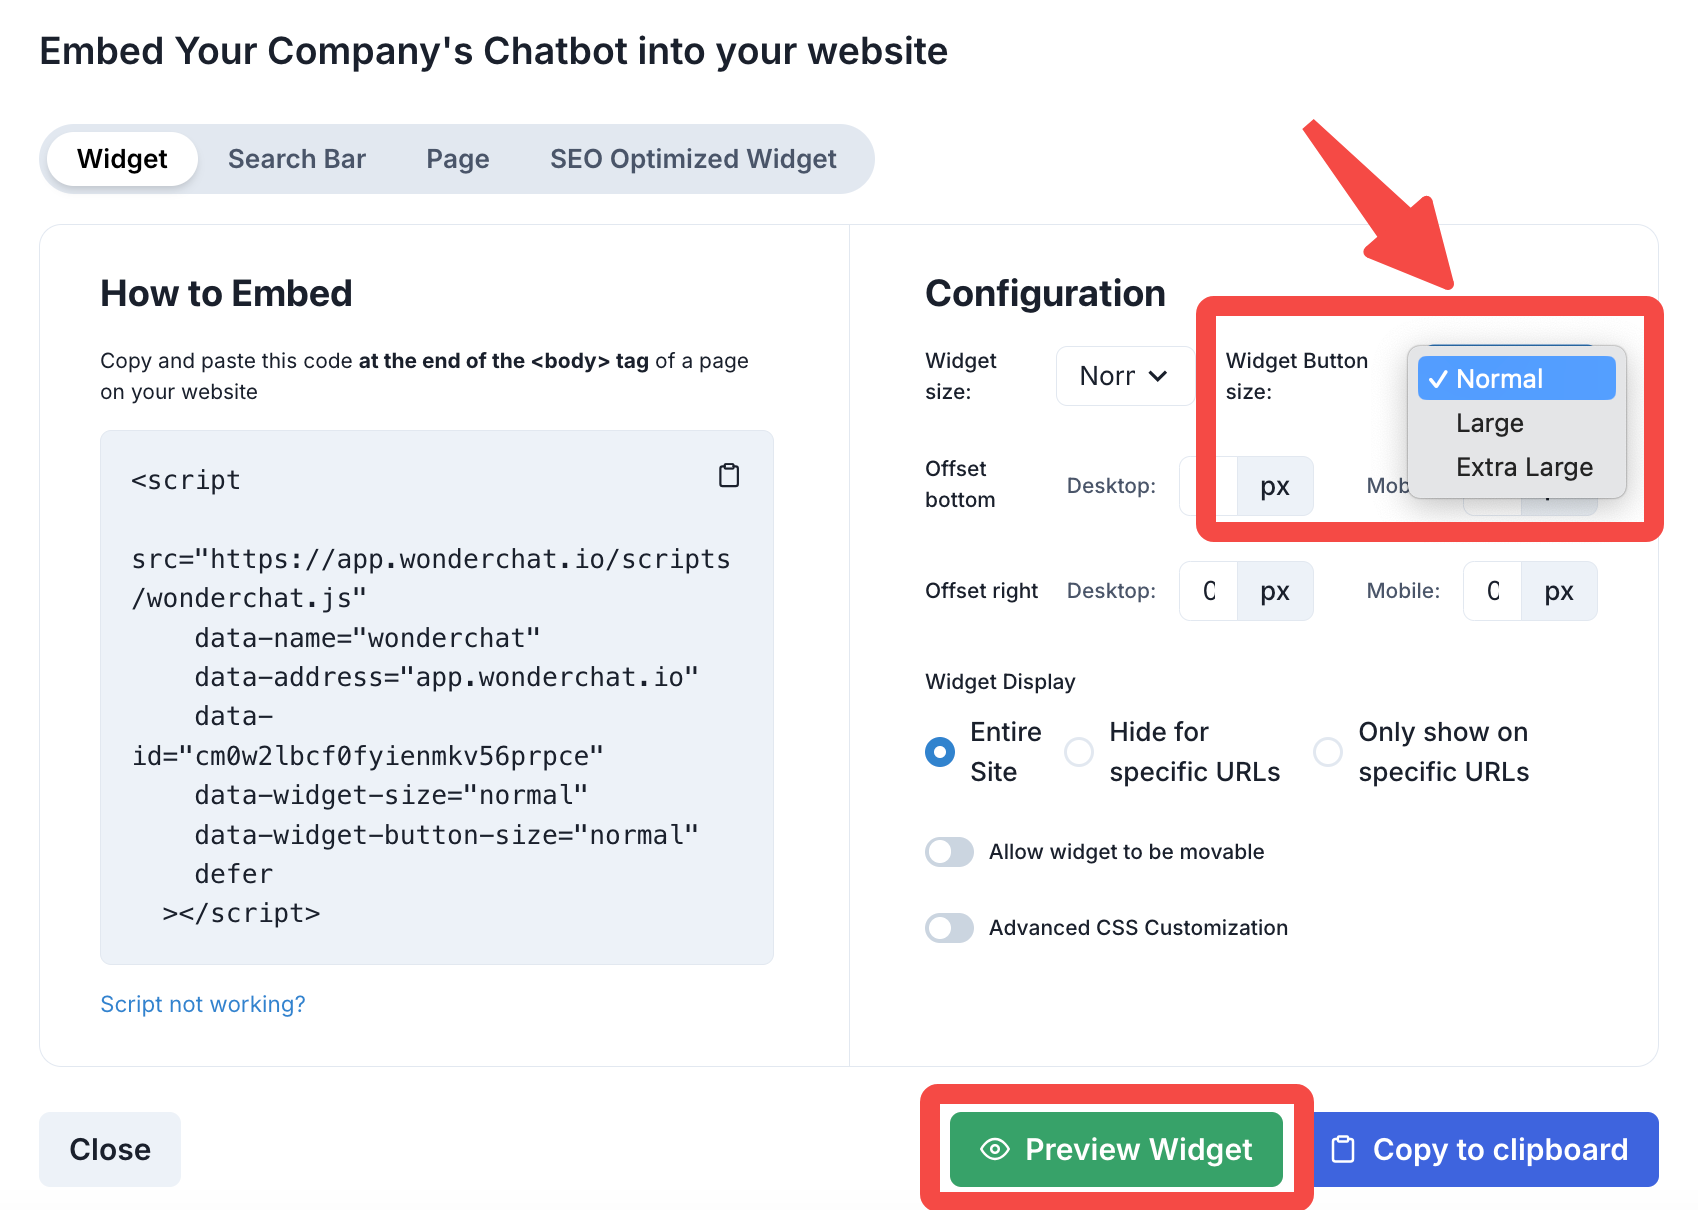Click the copy code clipboard icon
Image resolution: width=1698 pixels, height=1210 pixels.
pyautogui.click(x=729, y=476)
